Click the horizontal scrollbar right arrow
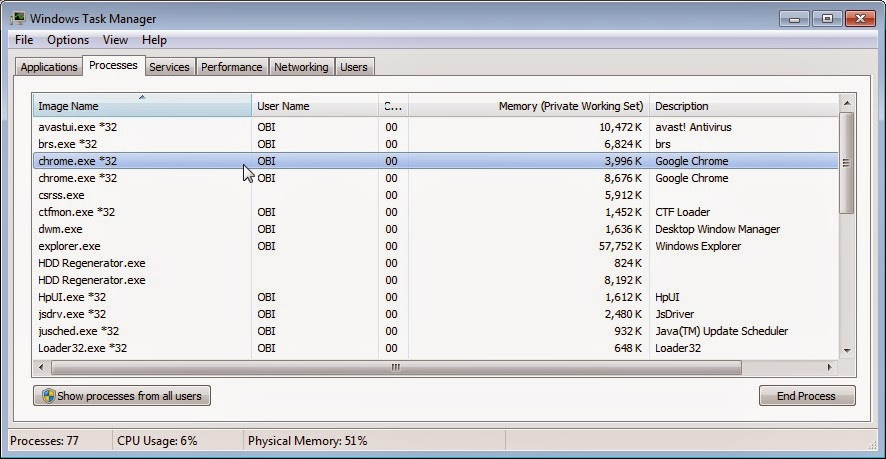Image resolution: width=886 pixels, height=459 pixels. click(x=830, y=367)
